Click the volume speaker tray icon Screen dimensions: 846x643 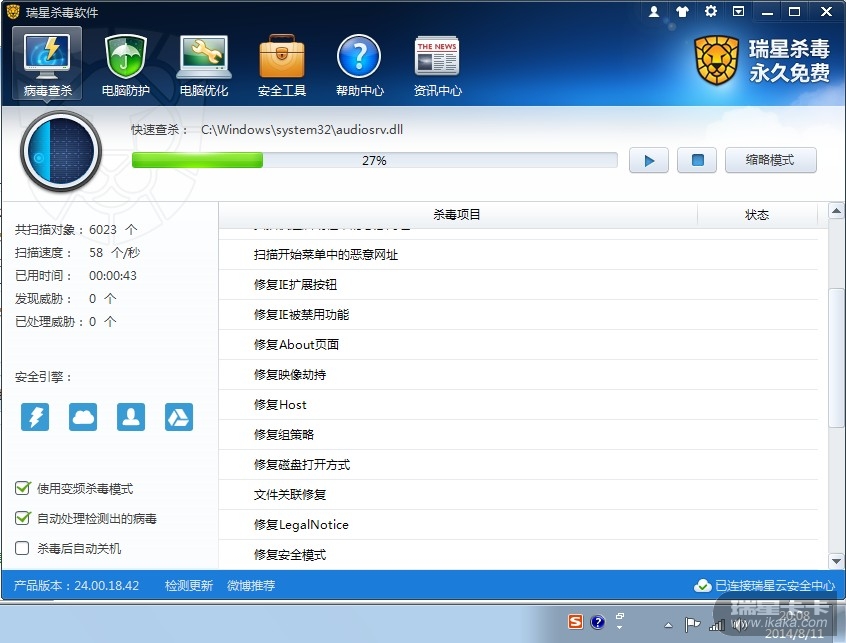[x=740, y=625]
